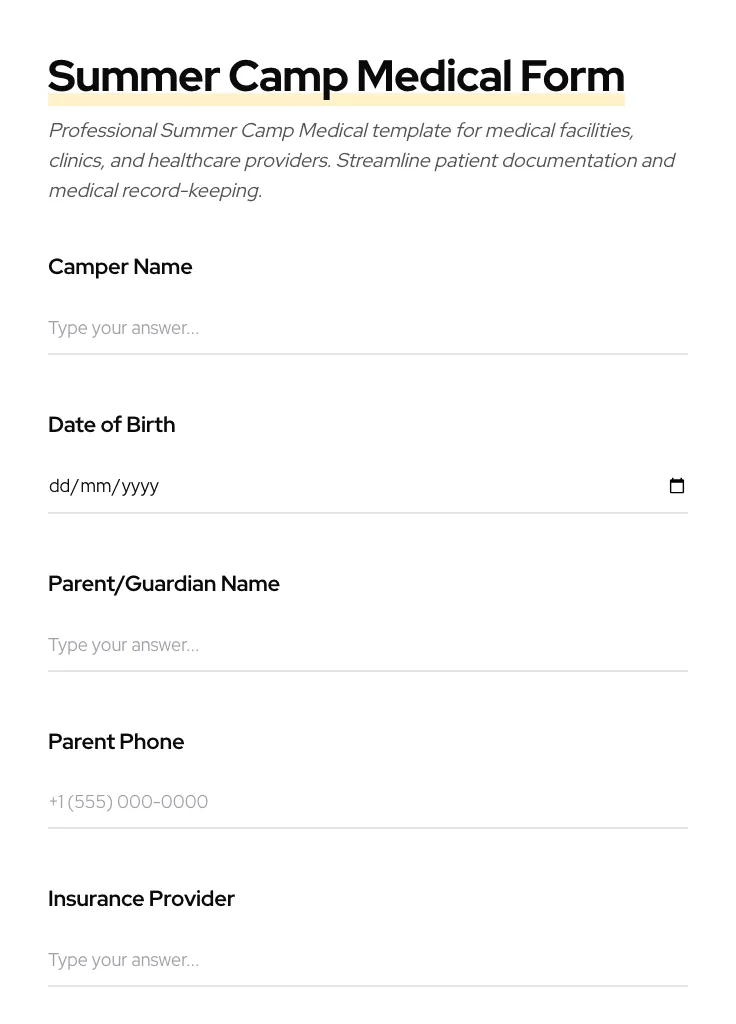Click the word Form in the heading
Image resolution: width=736 pixels, height=1024 pixels.
pyautogui.click(x=572, y=76)
